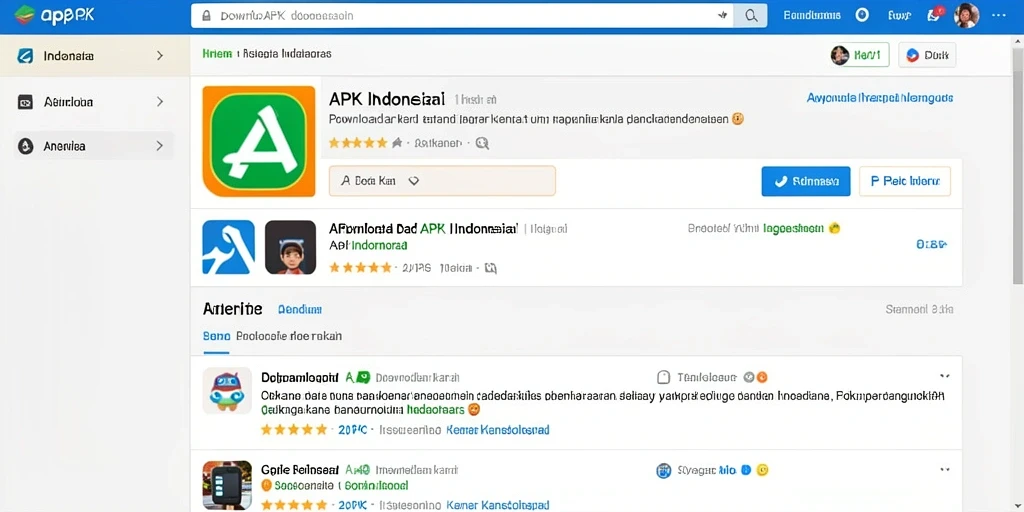Click the magnifier icon after APK Indonesia rating

click(482, 143)
